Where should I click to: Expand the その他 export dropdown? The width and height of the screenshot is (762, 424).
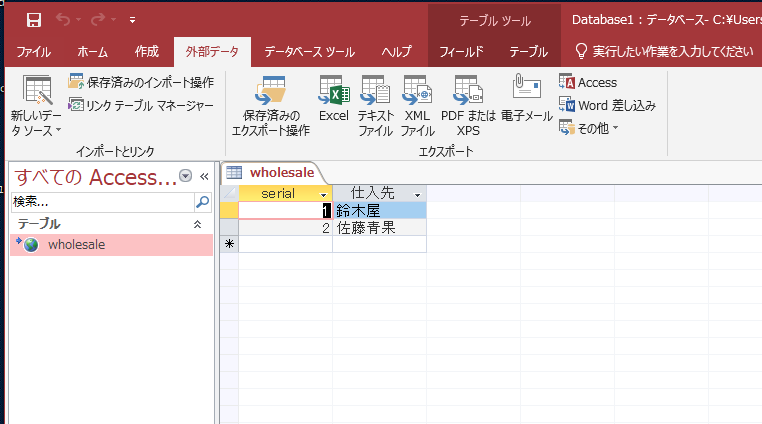tap(590, 127)
